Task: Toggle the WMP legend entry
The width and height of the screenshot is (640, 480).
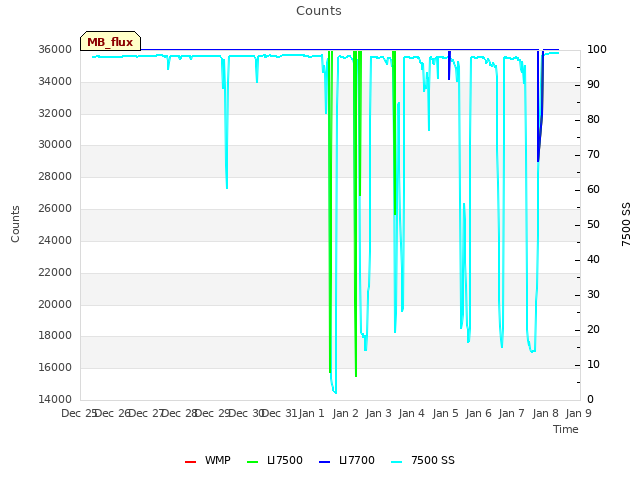Action: click(207, 460)
